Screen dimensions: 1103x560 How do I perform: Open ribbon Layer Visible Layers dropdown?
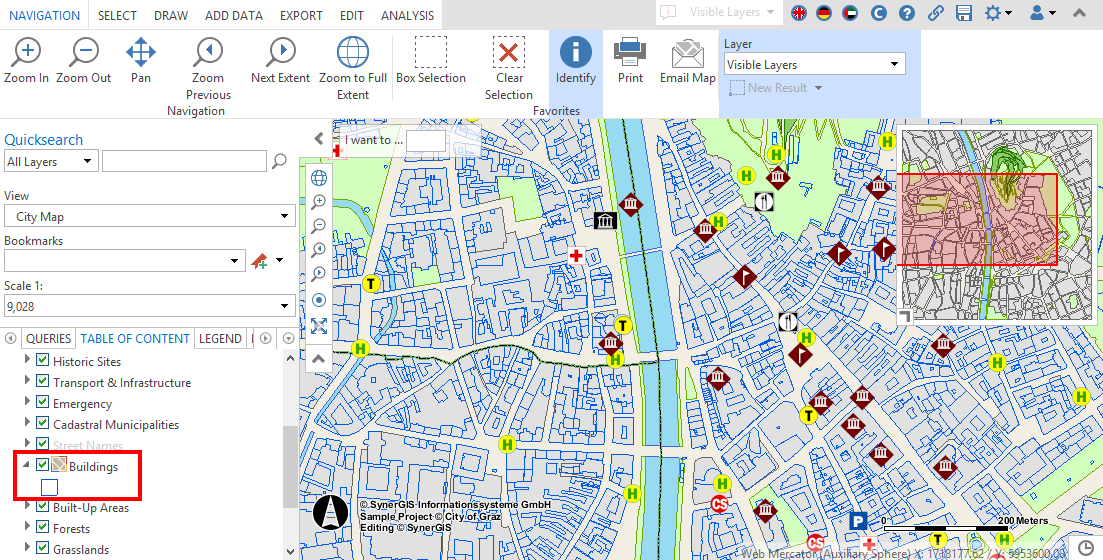[815, 64]
